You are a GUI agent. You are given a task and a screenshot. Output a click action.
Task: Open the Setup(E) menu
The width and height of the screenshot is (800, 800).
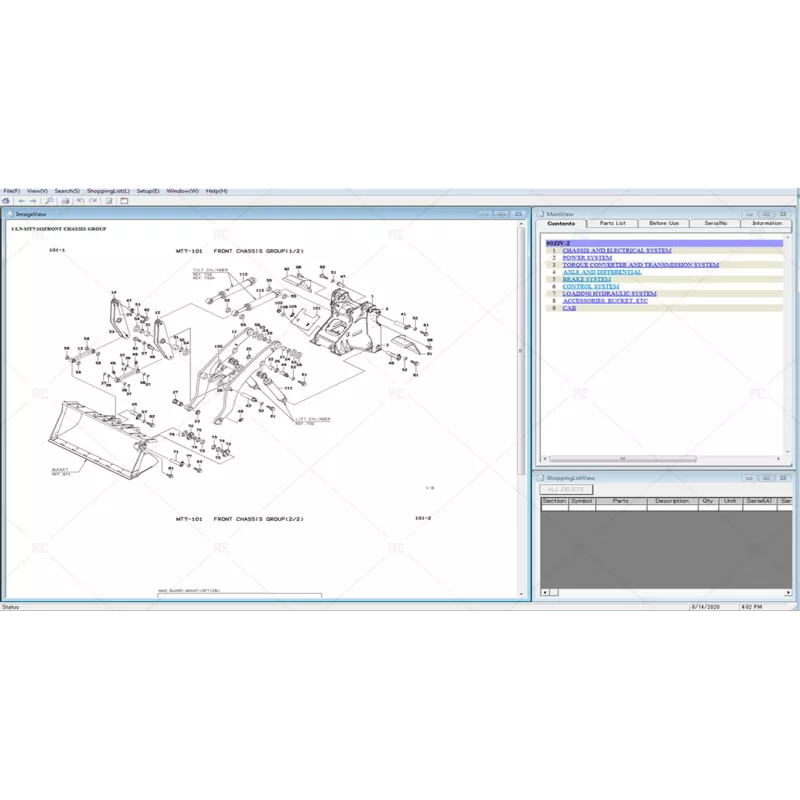coord(148,190)
